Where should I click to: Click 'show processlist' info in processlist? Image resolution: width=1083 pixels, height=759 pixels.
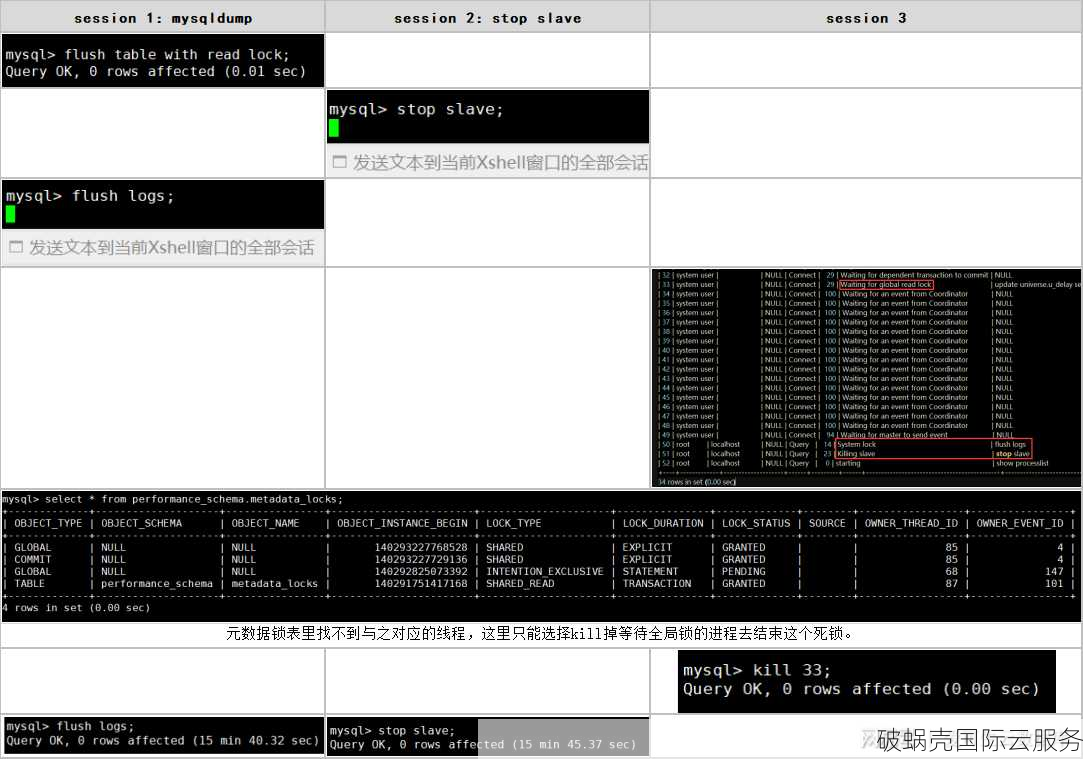pyautogui.click(x=1022, y=463)
